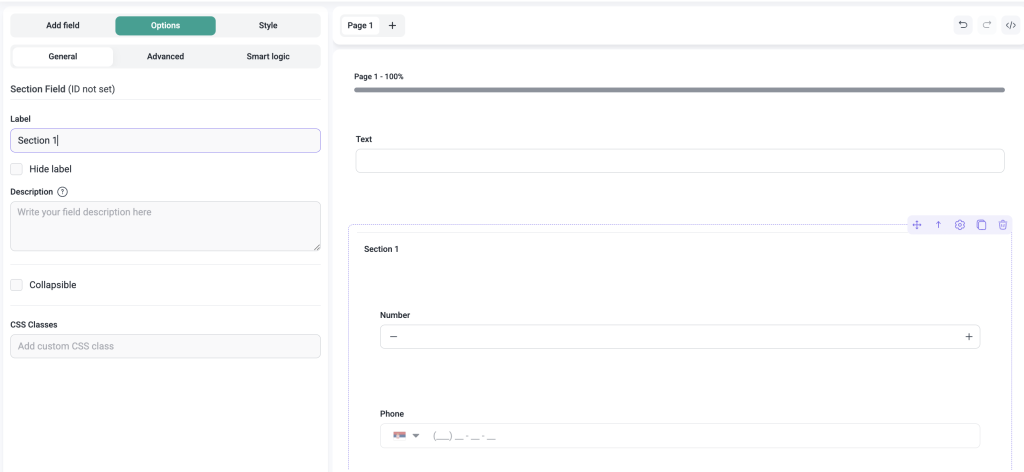Open the Smart logic sub-tab

pyautogui.click(x=268, y=57)
